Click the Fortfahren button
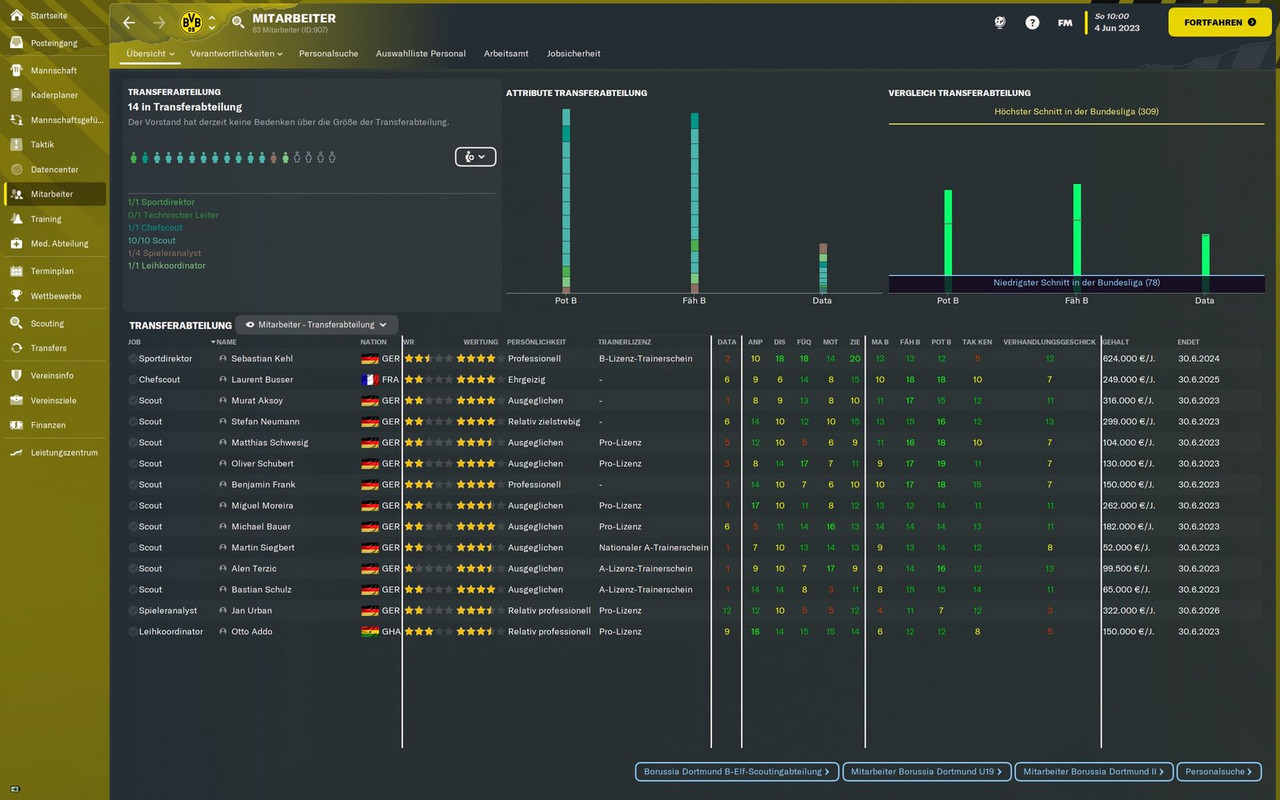This screenshot has width=1280, height=800. (x=1219, y=22)
